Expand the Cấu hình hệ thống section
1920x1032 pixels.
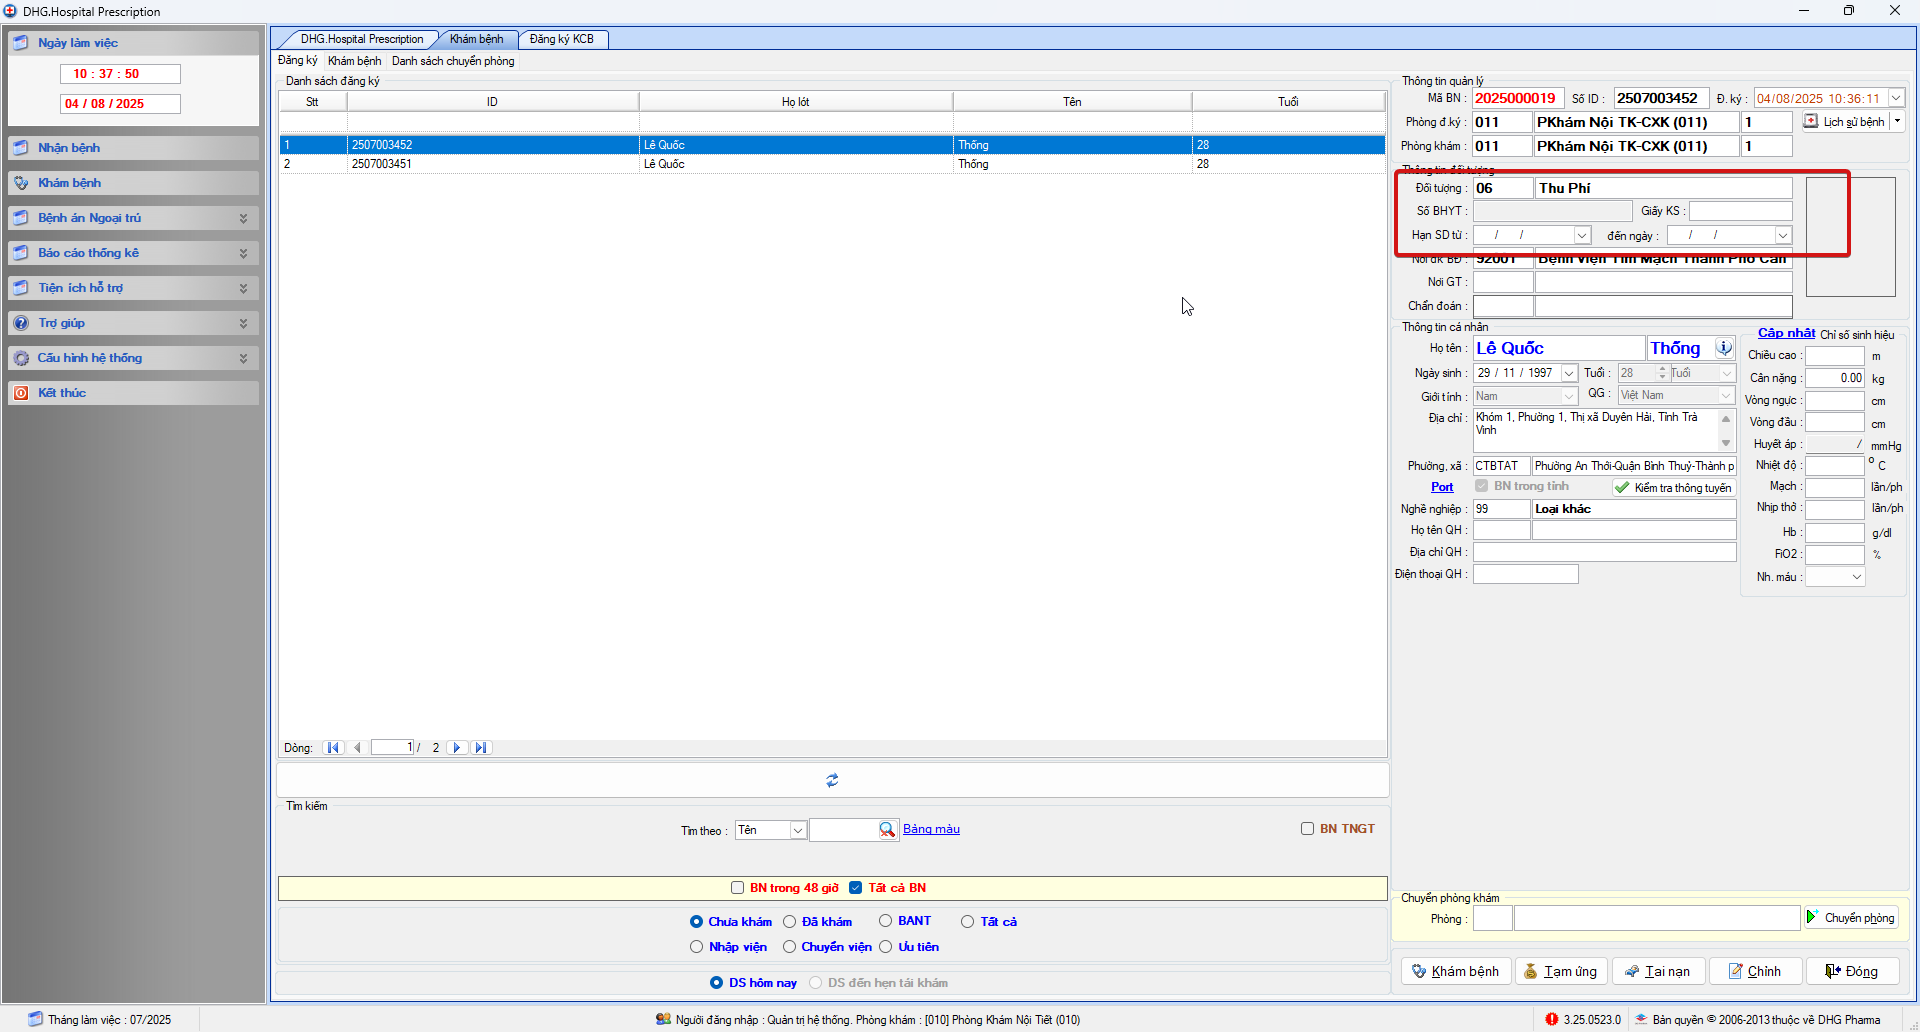243,358
